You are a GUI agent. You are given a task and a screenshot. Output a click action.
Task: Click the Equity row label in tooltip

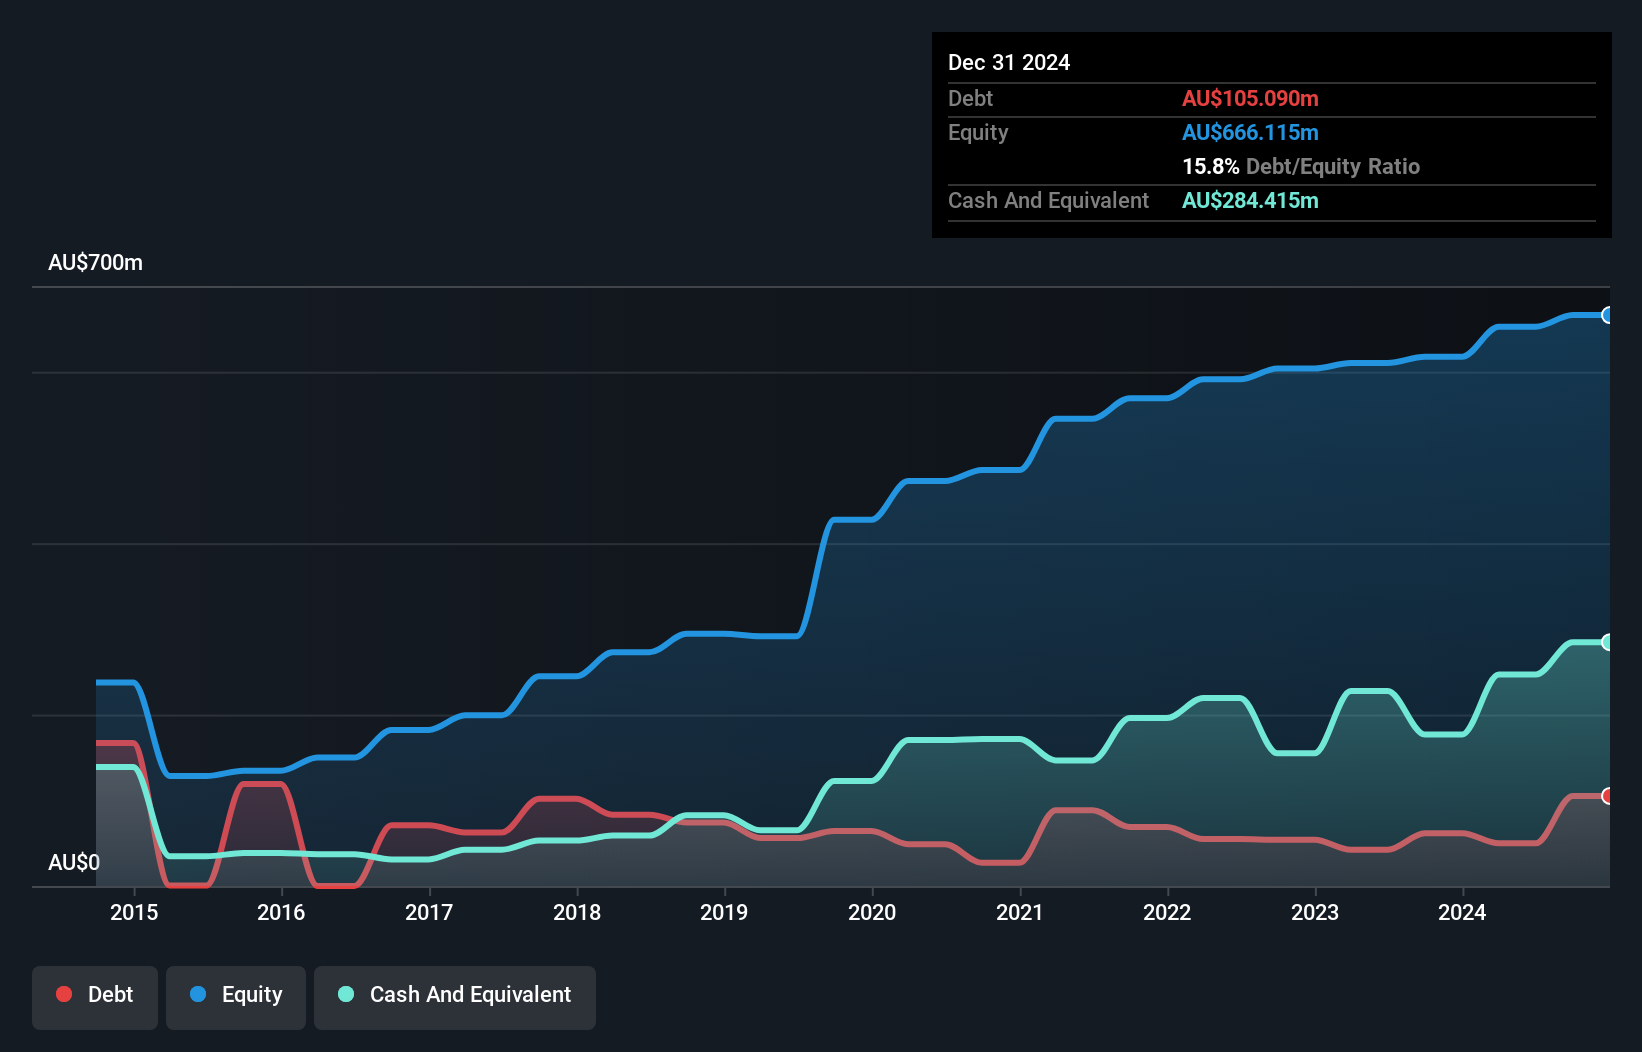click(x=978, y=132)
